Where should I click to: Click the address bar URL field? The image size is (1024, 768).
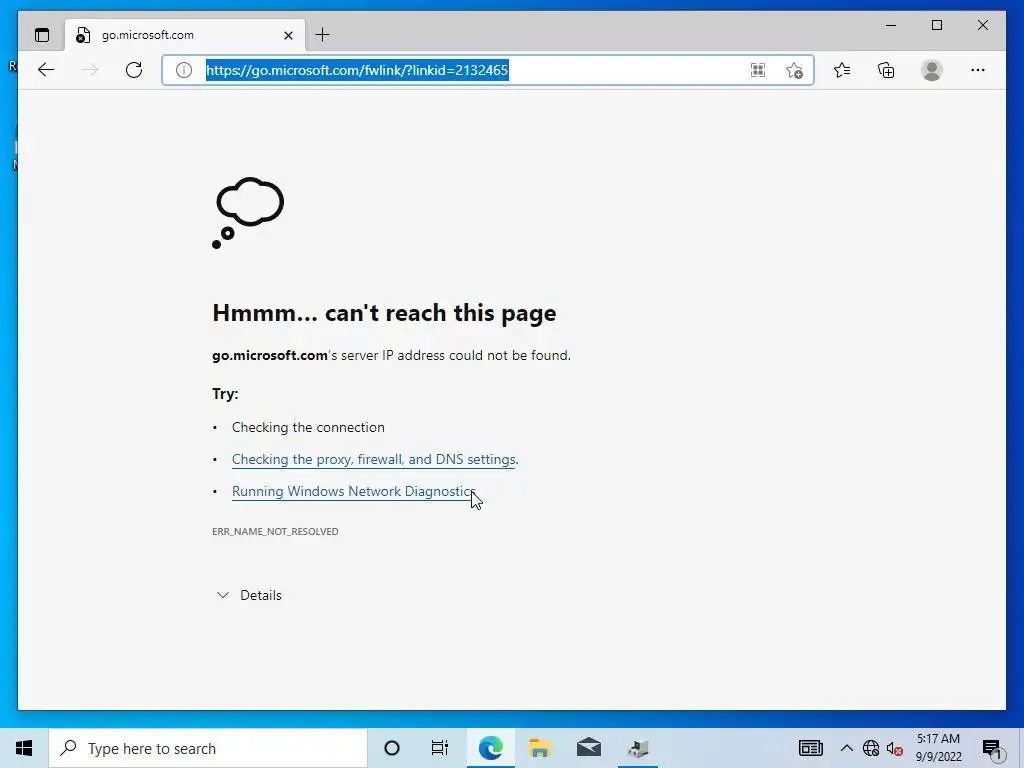pos(488,70)
